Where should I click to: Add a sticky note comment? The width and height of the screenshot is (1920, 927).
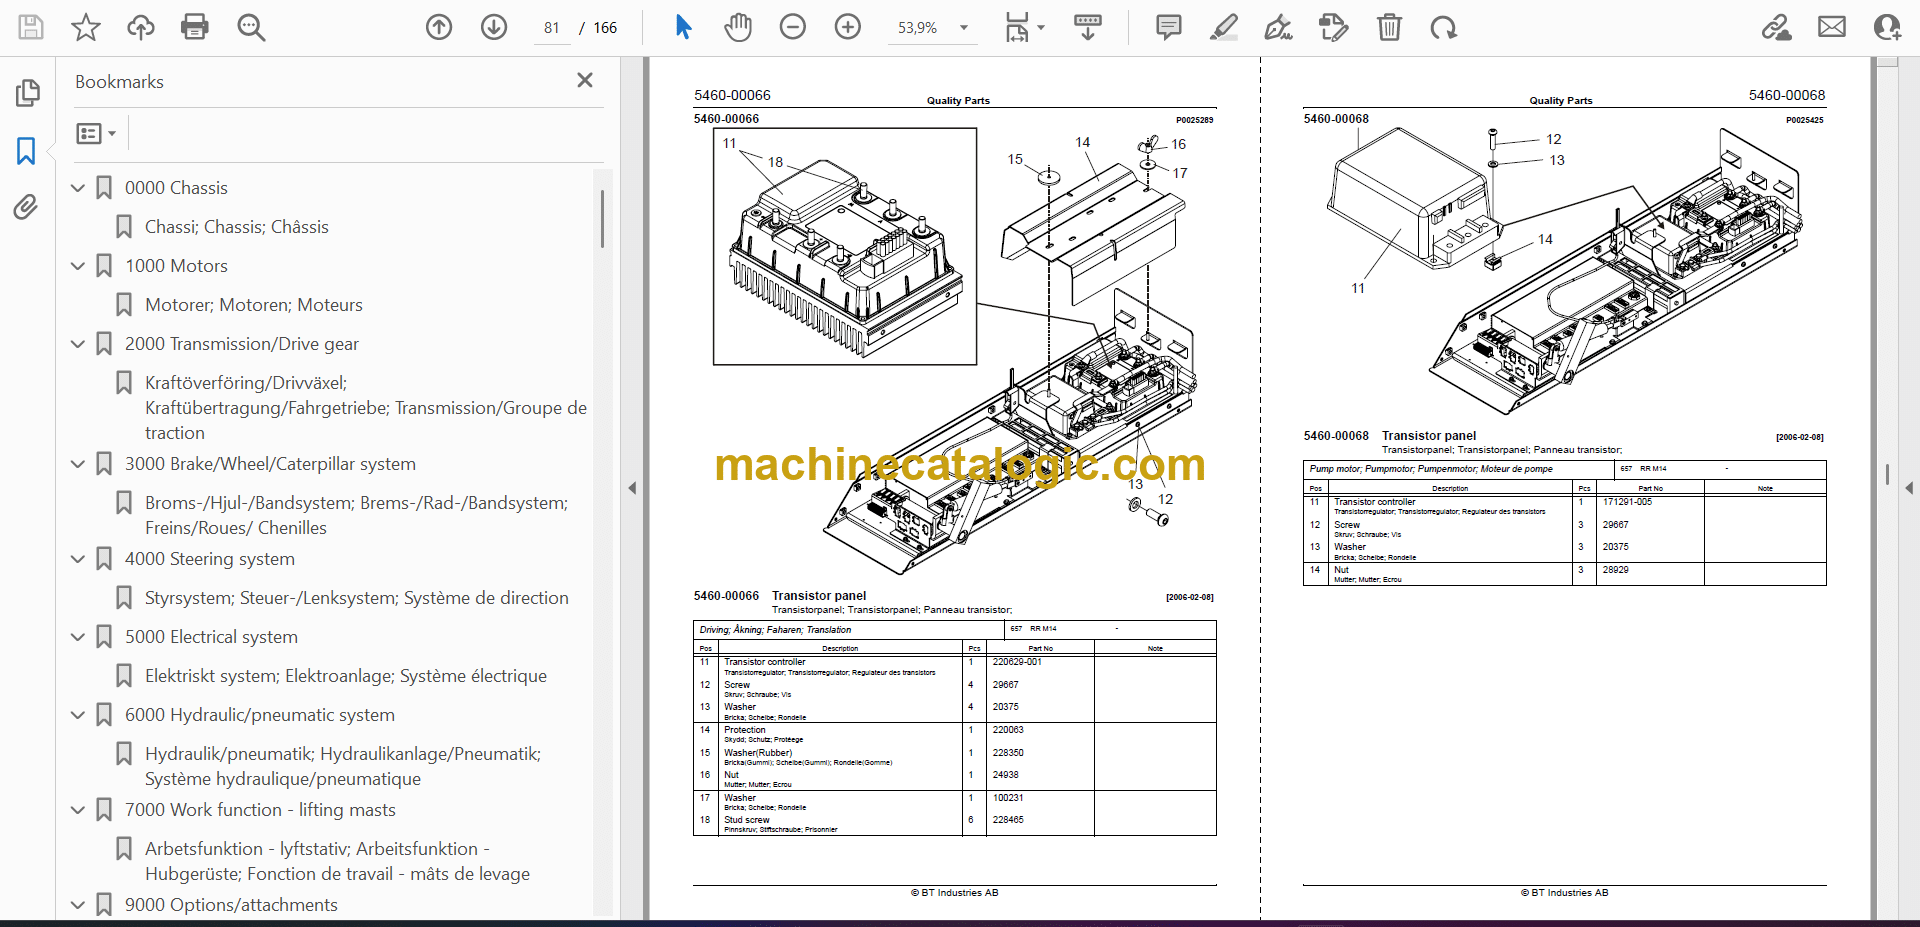pos(1168,27)
